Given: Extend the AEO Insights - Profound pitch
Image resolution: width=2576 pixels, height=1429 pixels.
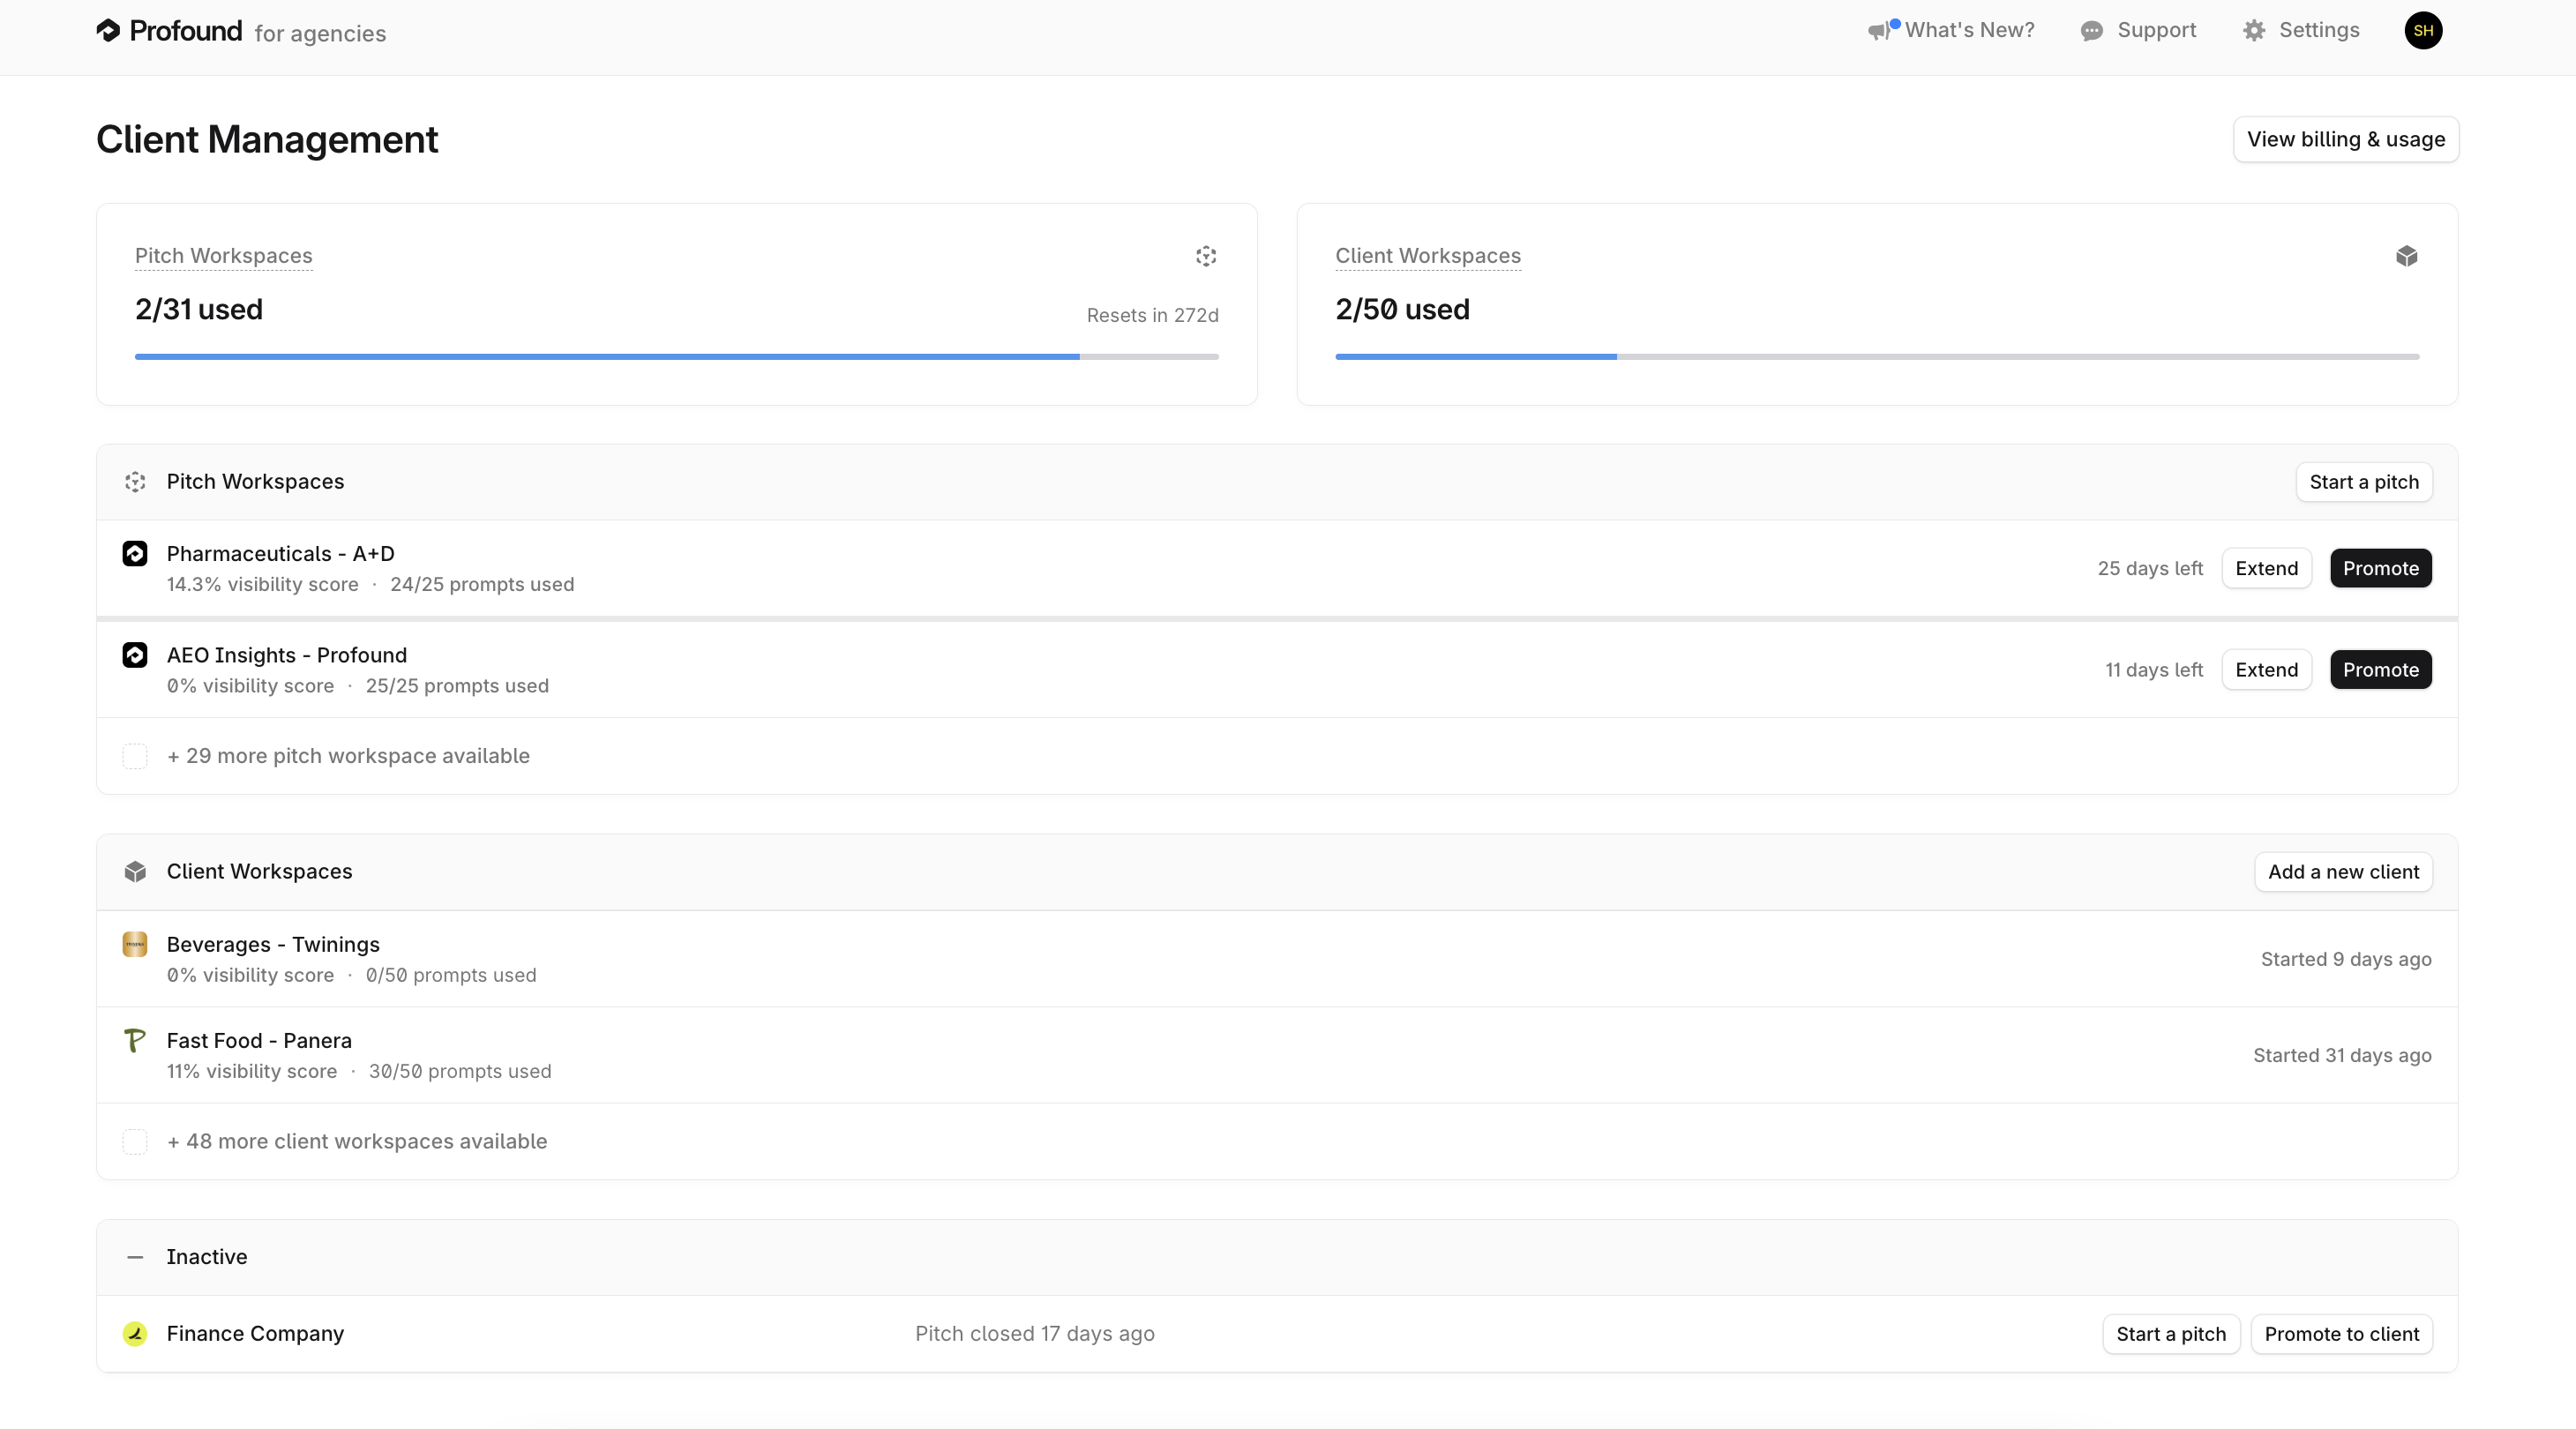Looking at the screenshot, I should (x=2266, y=670).
